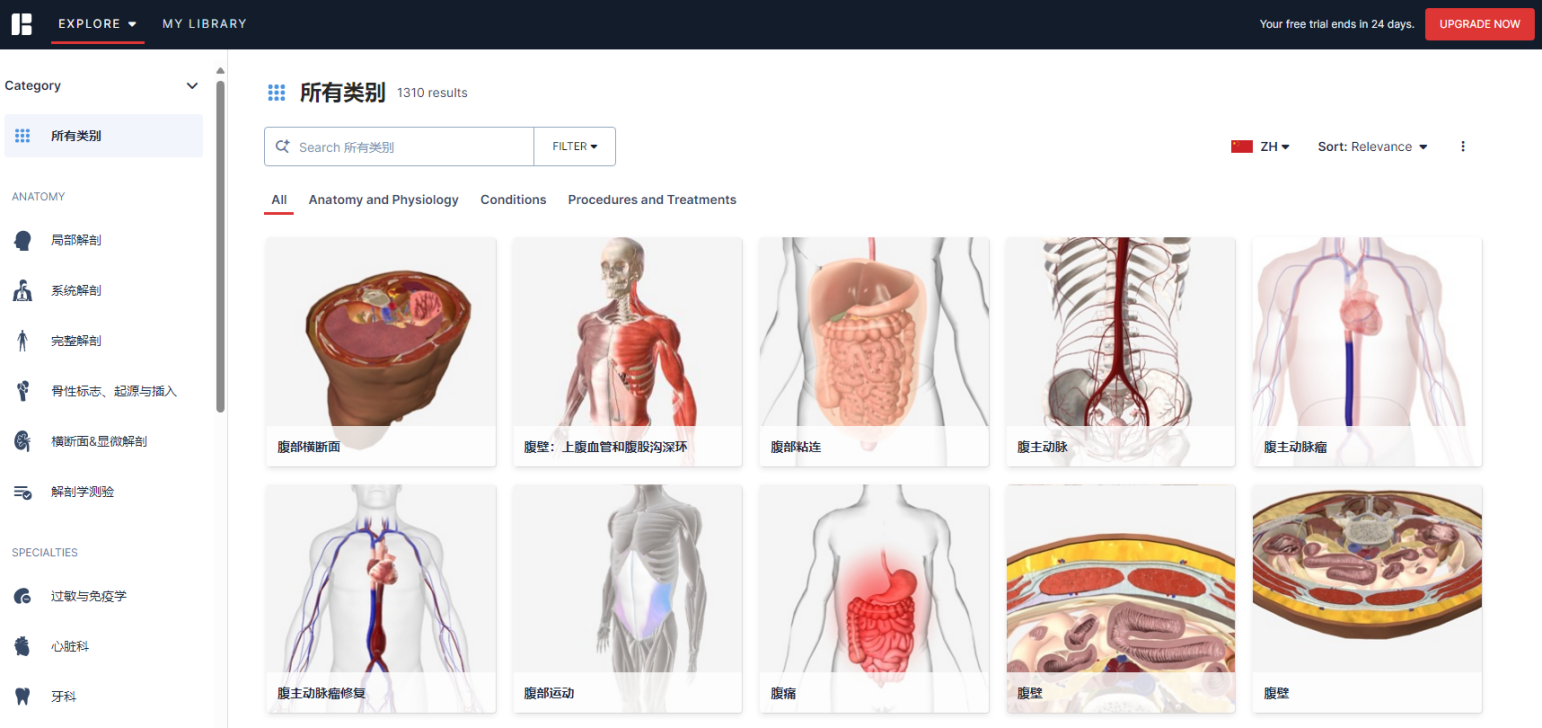Open 横断面&显微解剖 kidney icon category

(x=23, y=441)
